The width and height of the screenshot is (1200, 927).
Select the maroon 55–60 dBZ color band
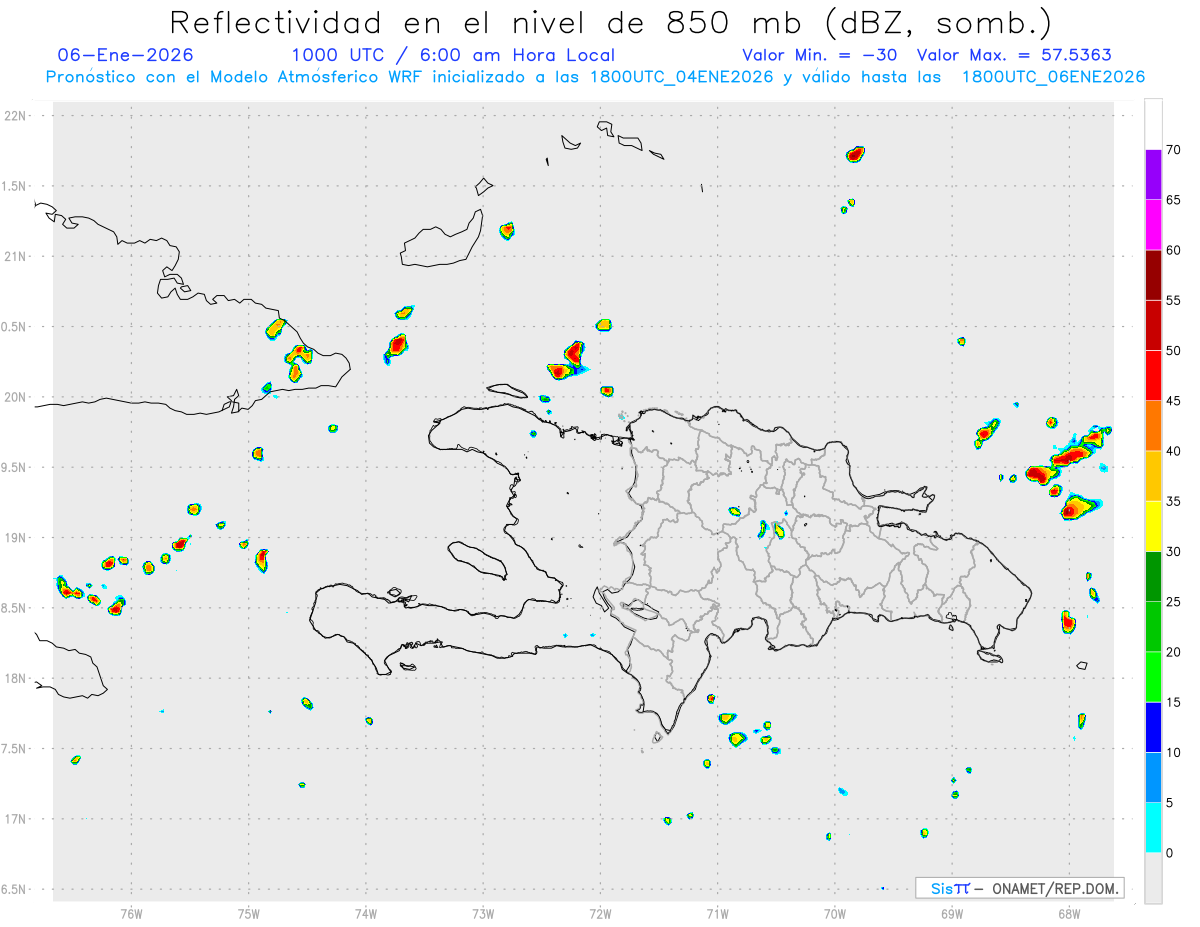pos(1153,275)
